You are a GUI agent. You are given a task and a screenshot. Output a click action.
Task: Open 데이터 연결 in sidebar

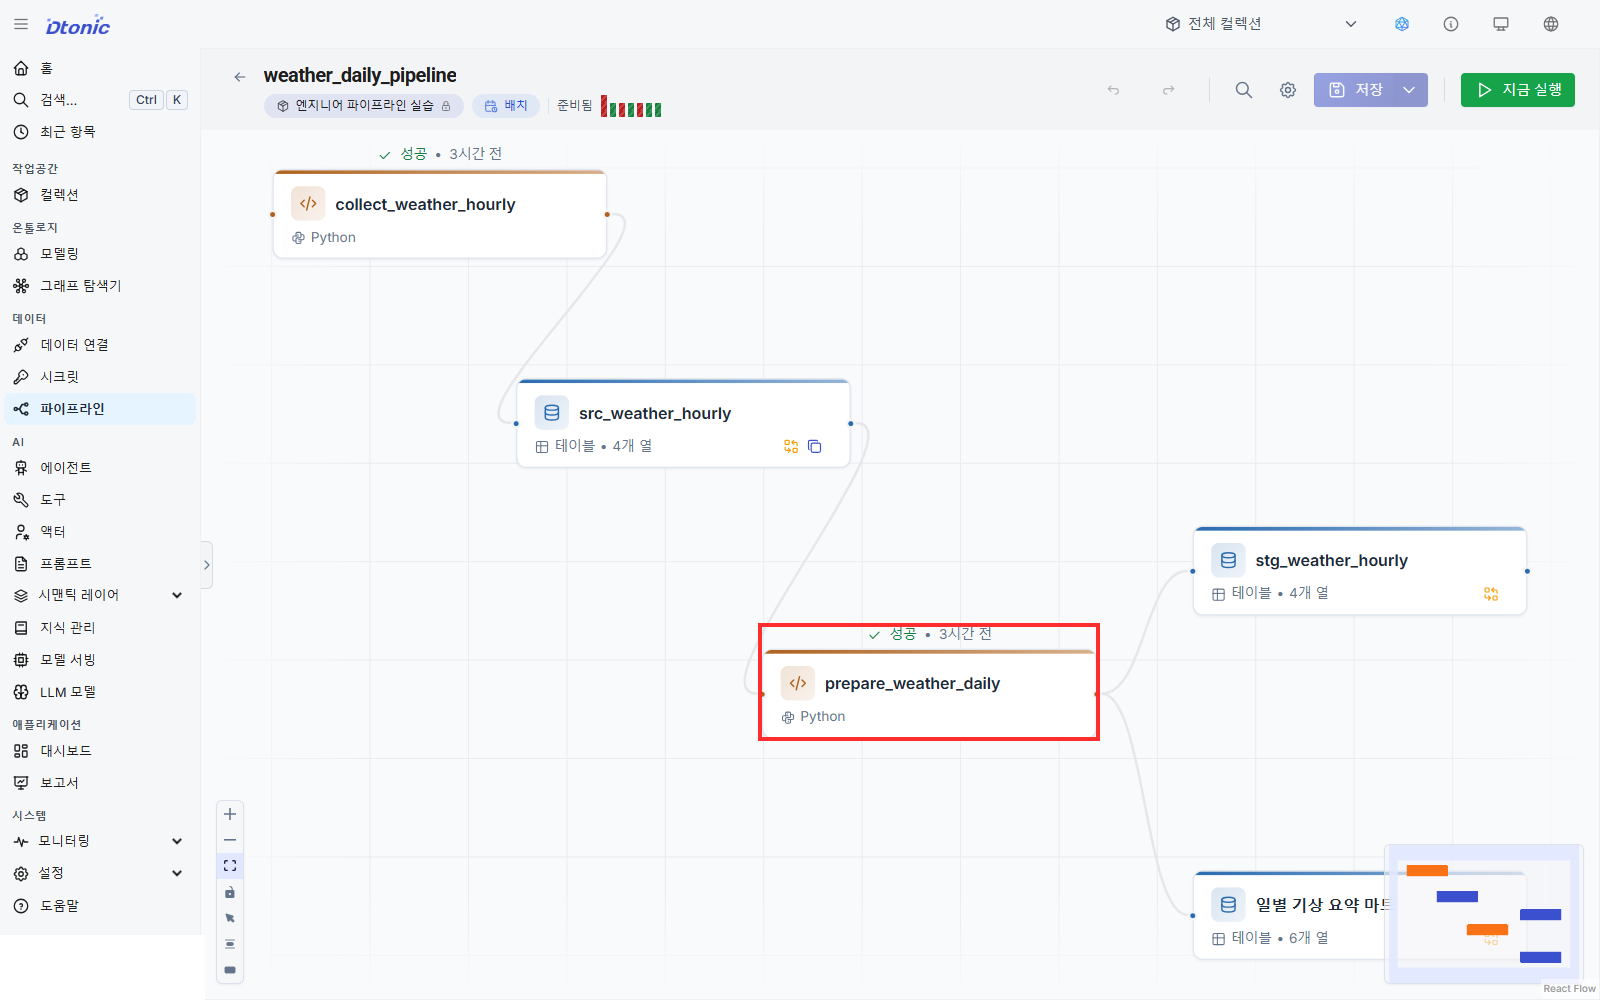[100, 345]
